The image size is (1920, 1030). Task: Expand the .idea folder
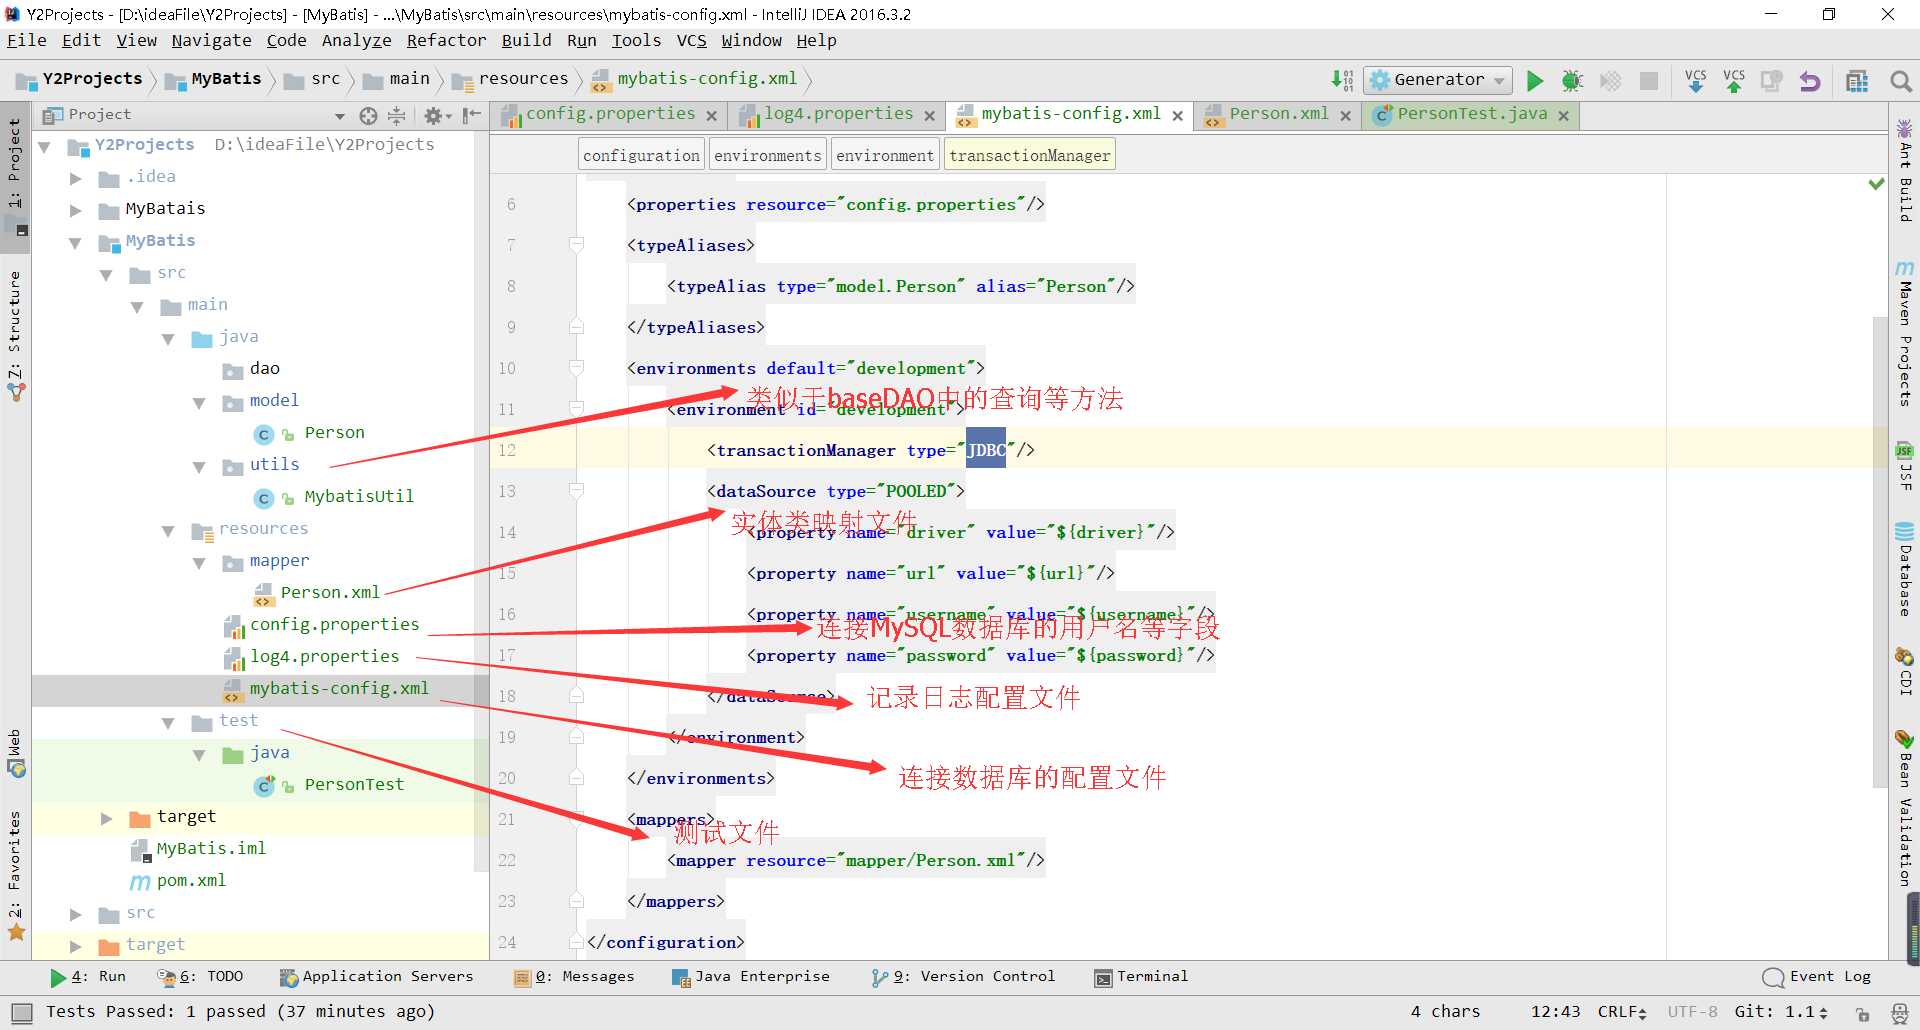[x=75, y=178]
